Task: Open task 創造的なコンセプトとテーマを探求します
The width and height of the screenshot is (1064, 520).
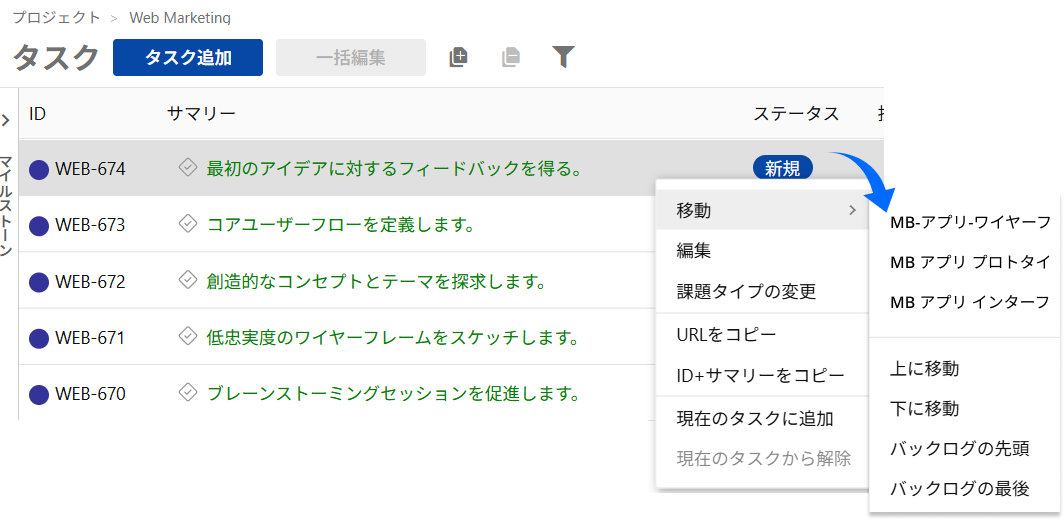Action: click(x=376, y=282)
